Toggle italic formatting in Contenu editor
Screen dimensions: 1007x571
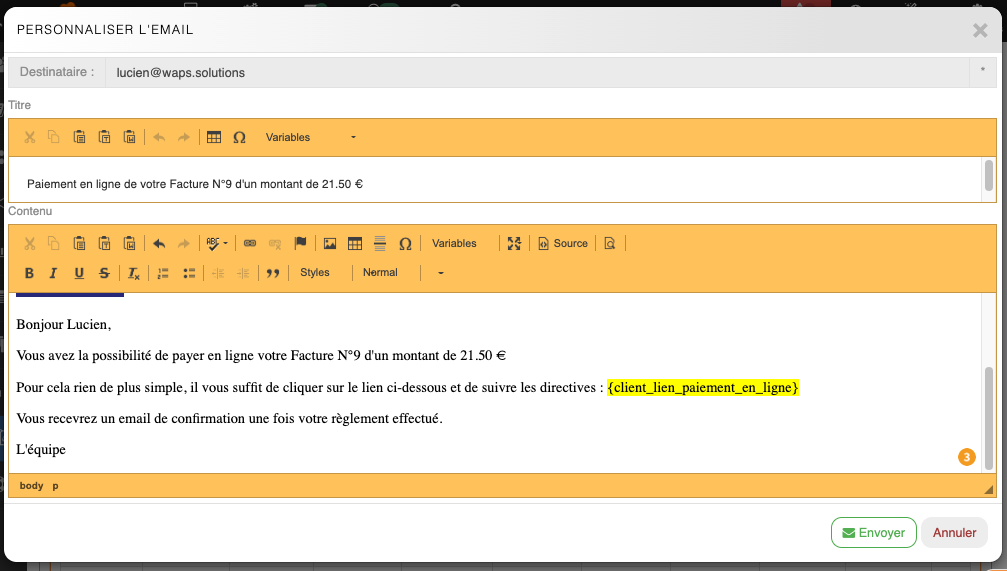coord(54,273)
